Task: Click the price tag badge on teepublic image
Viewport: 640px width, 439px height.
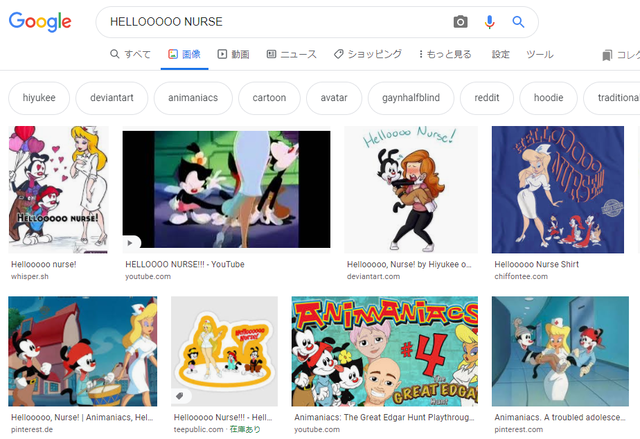Action: point(180,396)
